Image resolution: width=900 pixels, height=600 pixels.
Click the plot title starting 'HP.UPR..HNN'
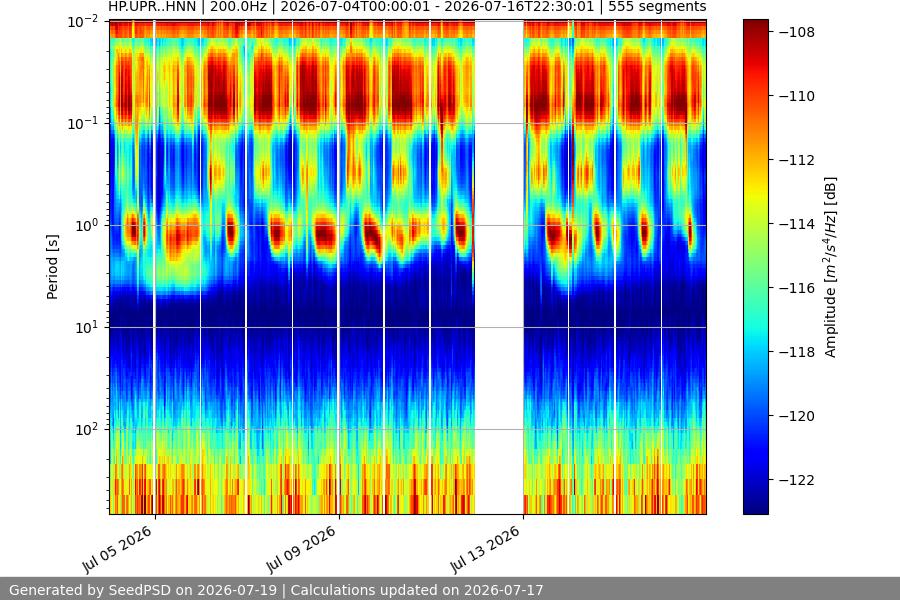[x=407, y=7]
